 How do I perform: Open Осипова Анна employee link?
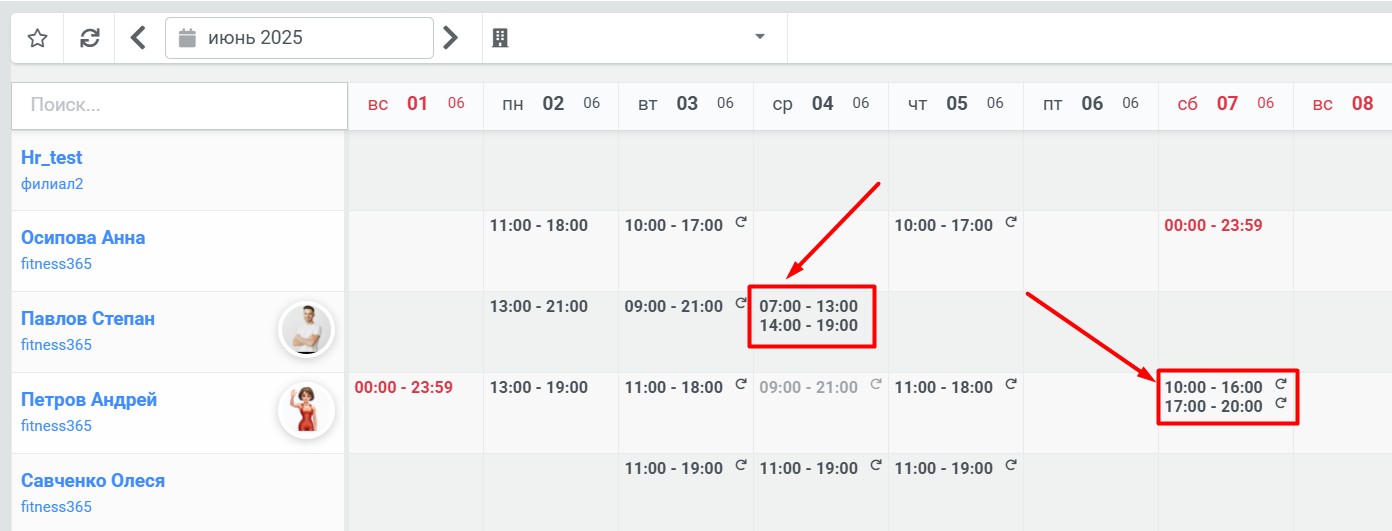coord(83,238)
